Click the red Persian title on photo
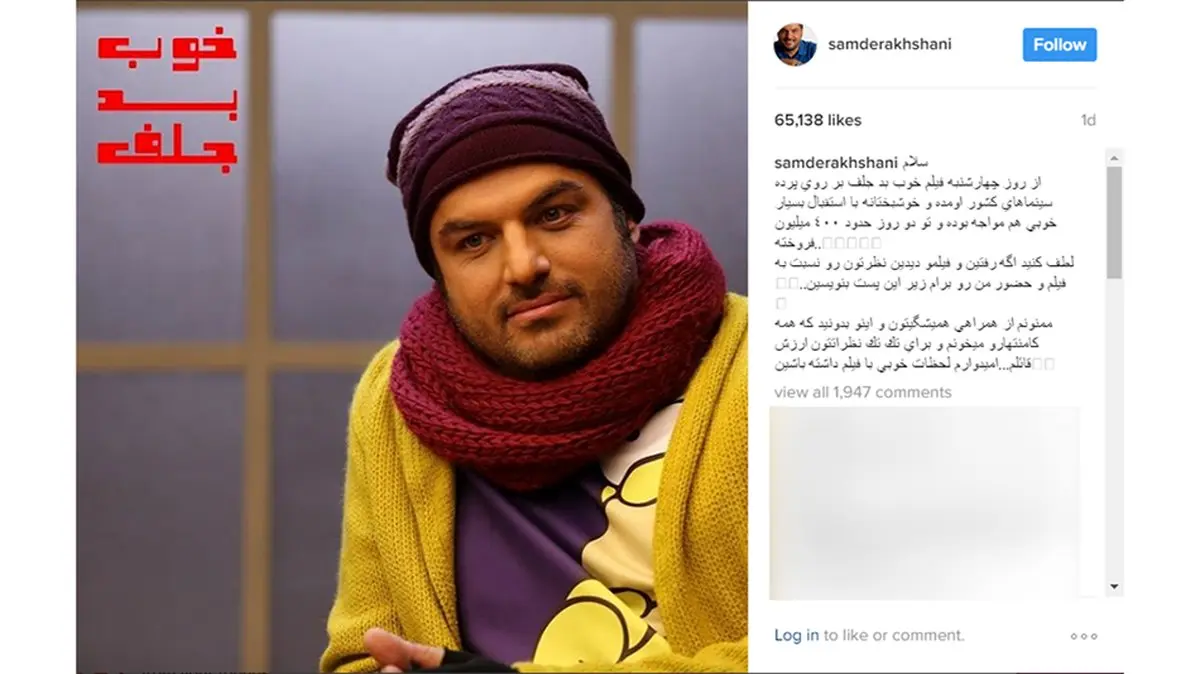 [167, 98]
